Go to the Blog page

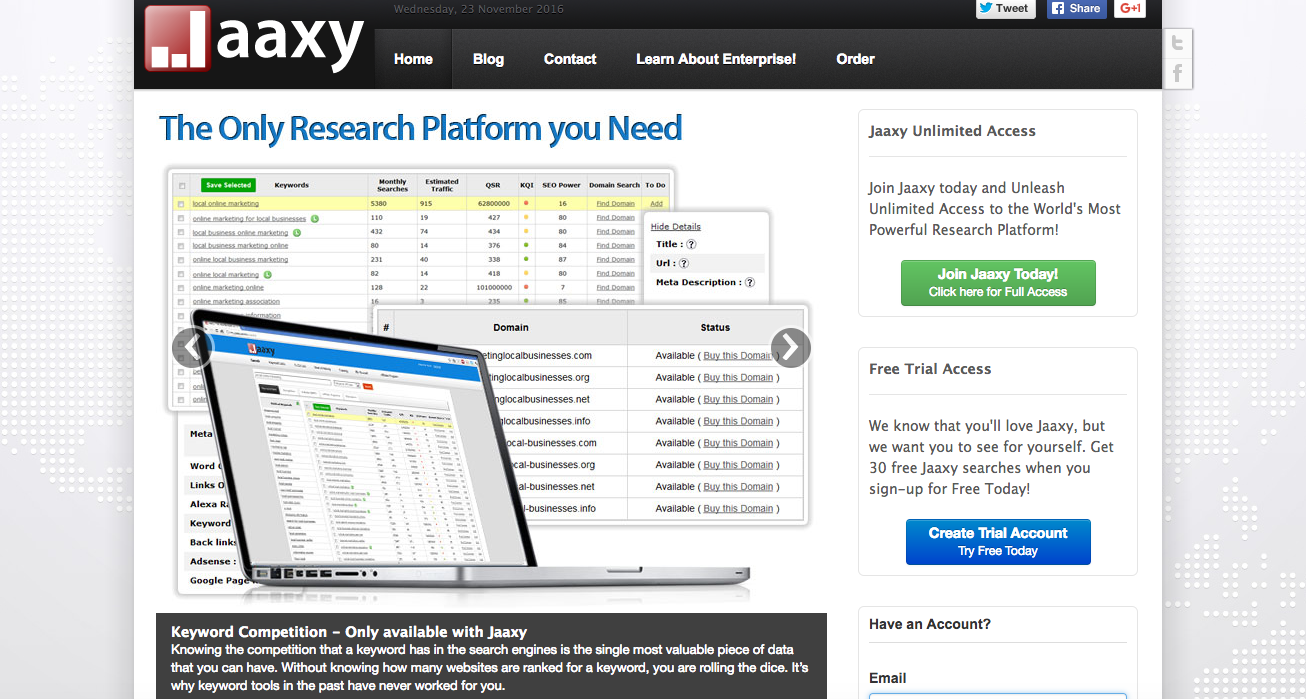tap(488, 59)
